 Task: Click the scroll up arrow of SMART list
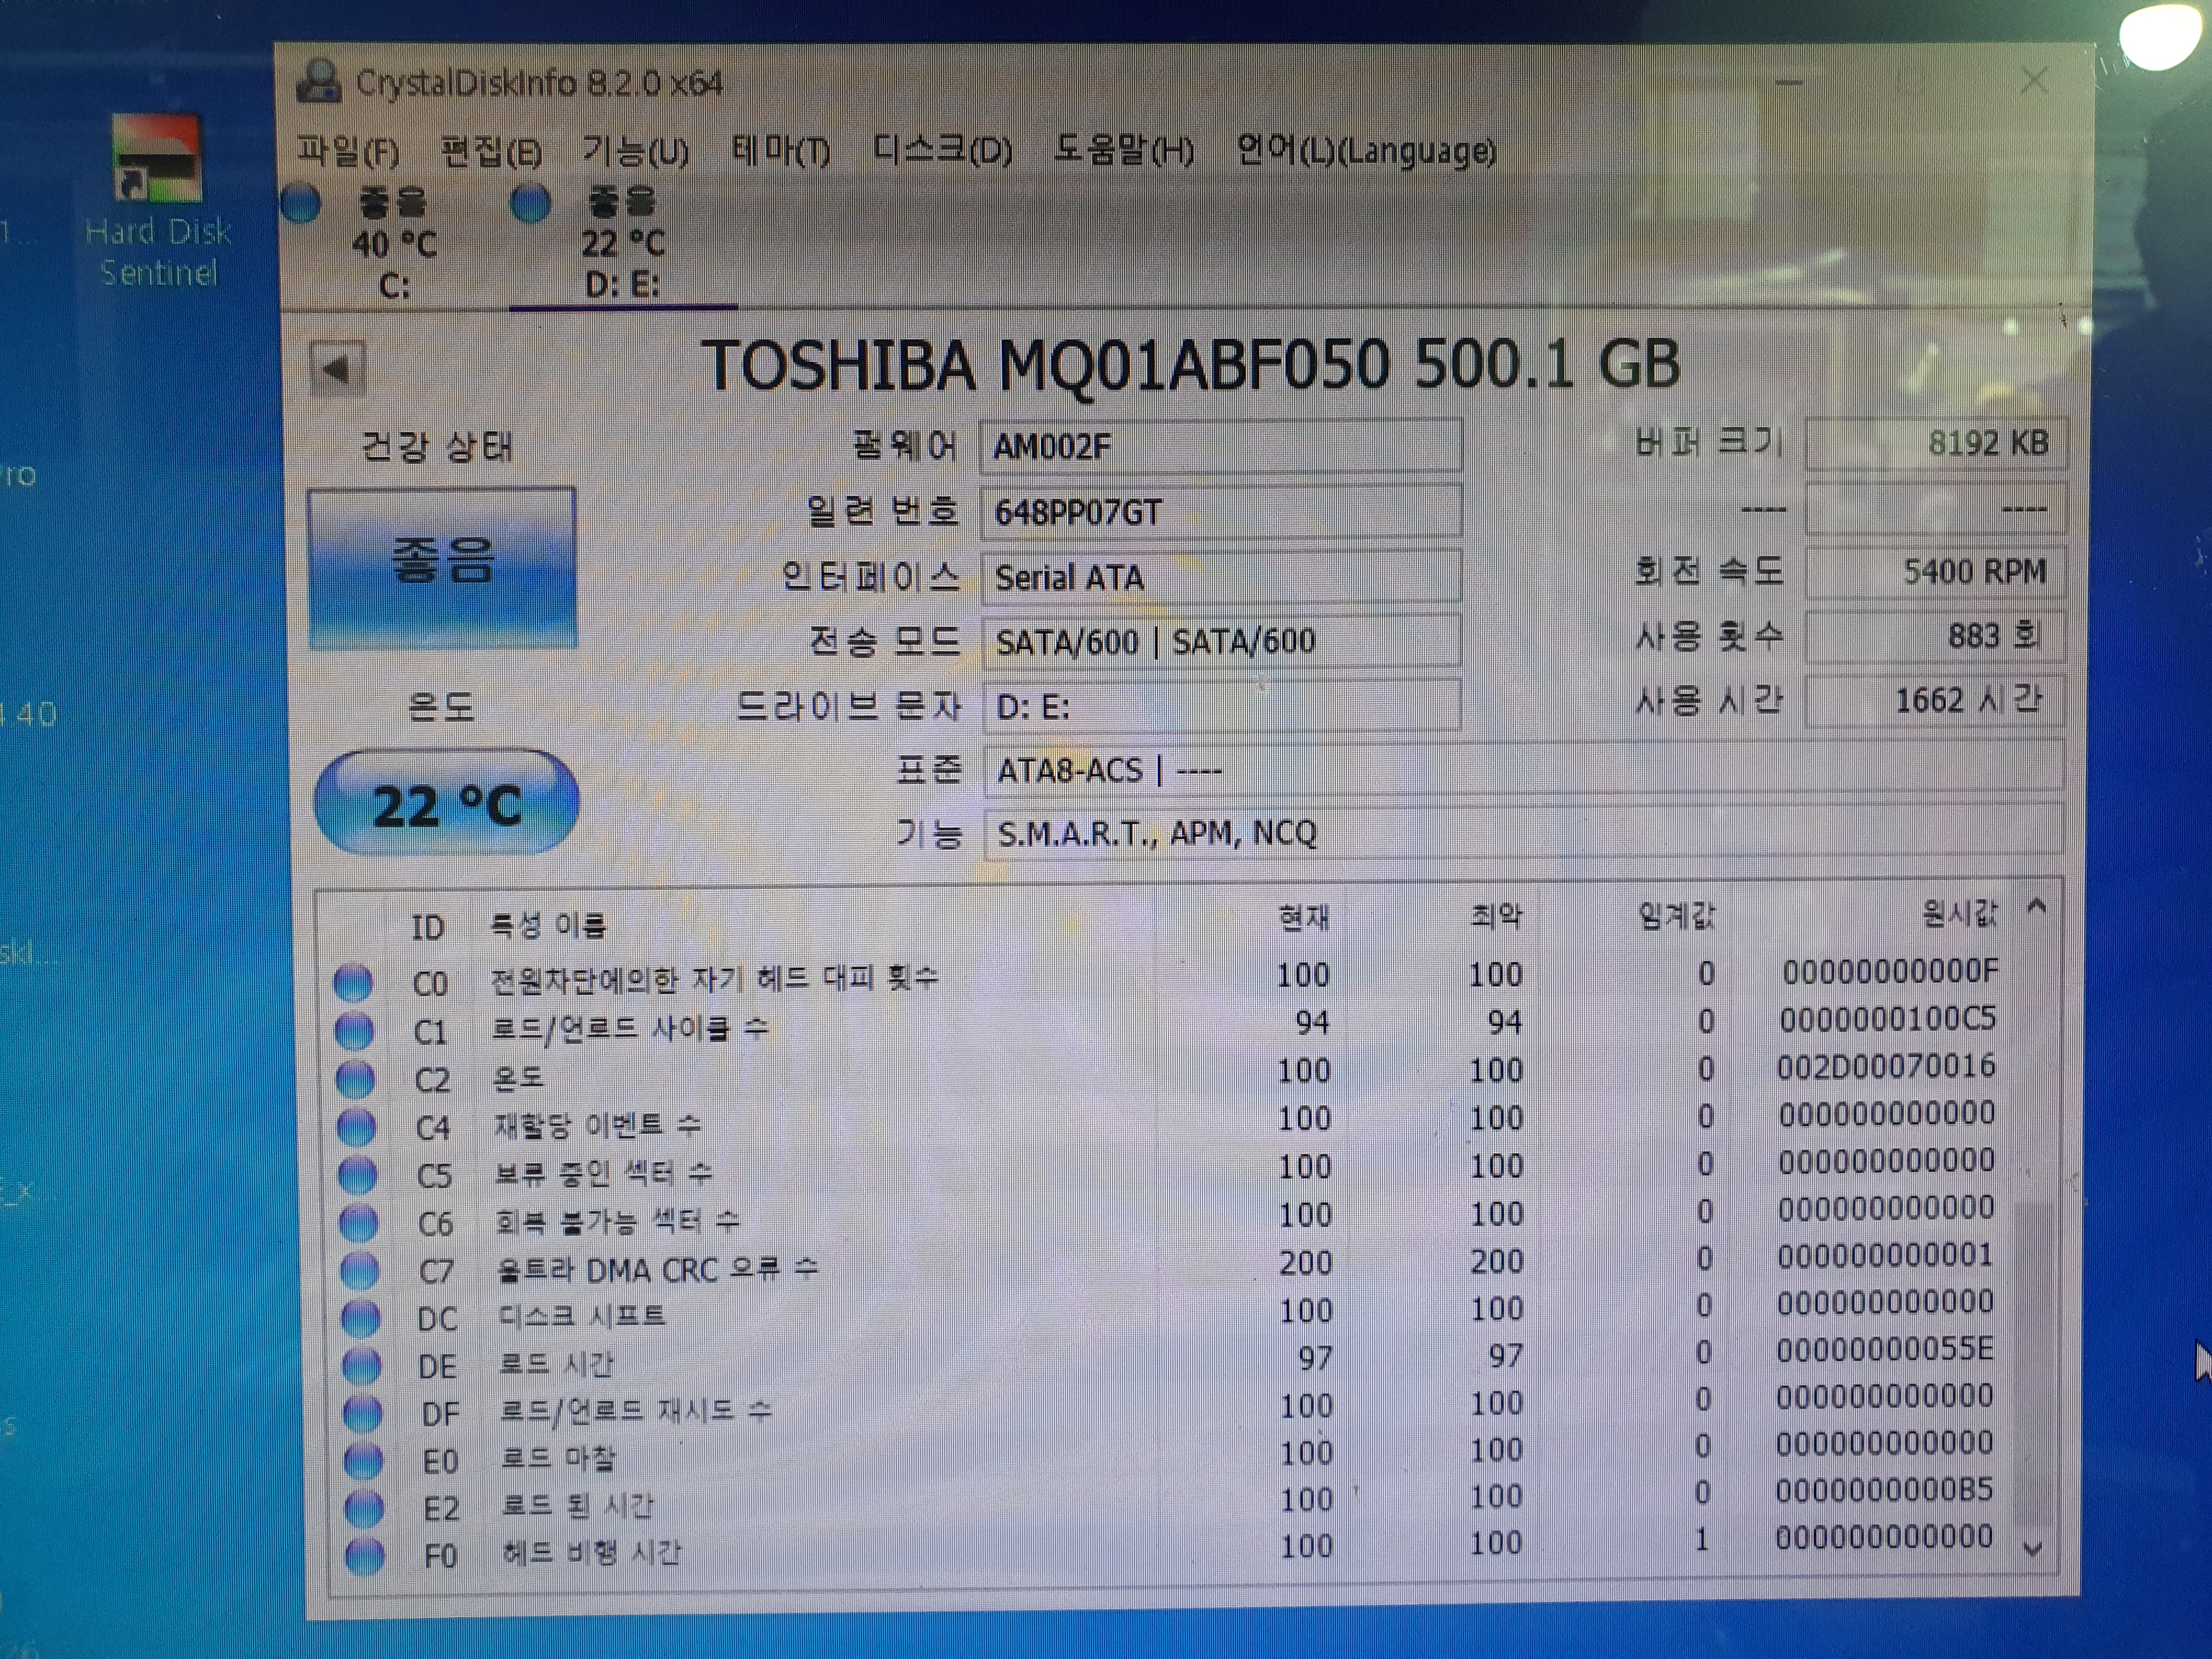coord(2035,907)
